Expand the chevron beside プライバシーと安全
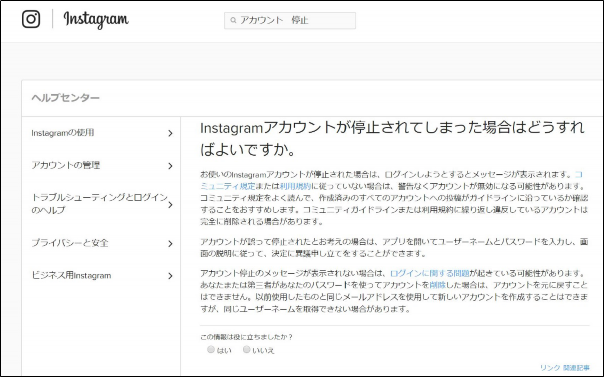The width and height of the screenshot is (604, 377). click(x=170, y=244)
